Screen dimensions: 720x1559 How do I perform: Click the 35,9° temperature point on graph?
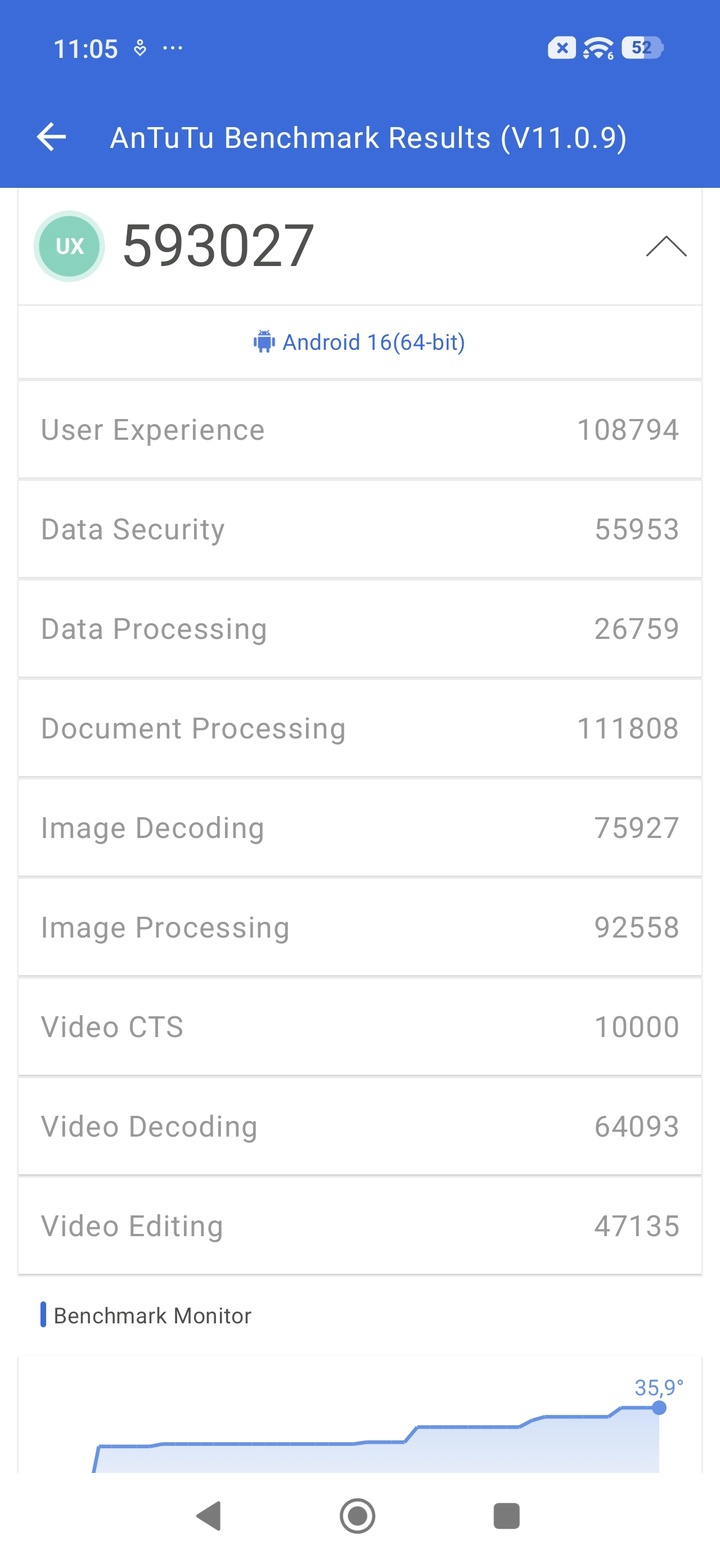click(x=659, y=1407)
